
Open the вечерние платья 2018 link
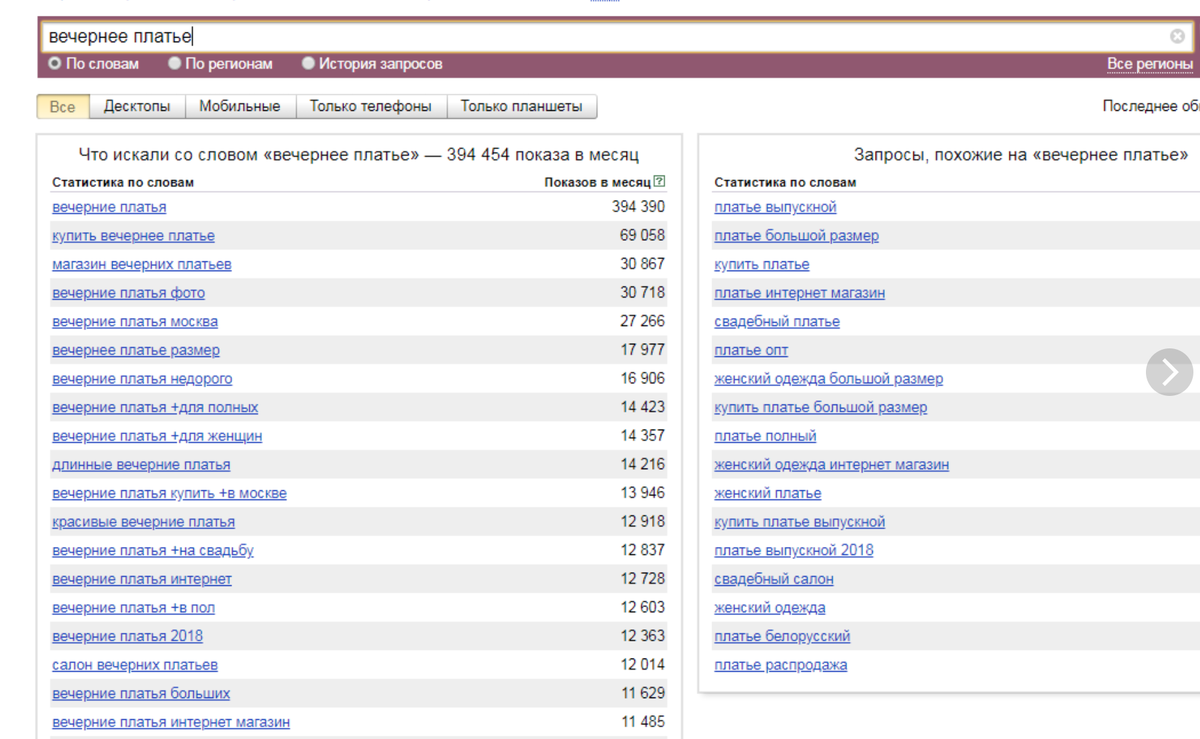pos(127,636)
